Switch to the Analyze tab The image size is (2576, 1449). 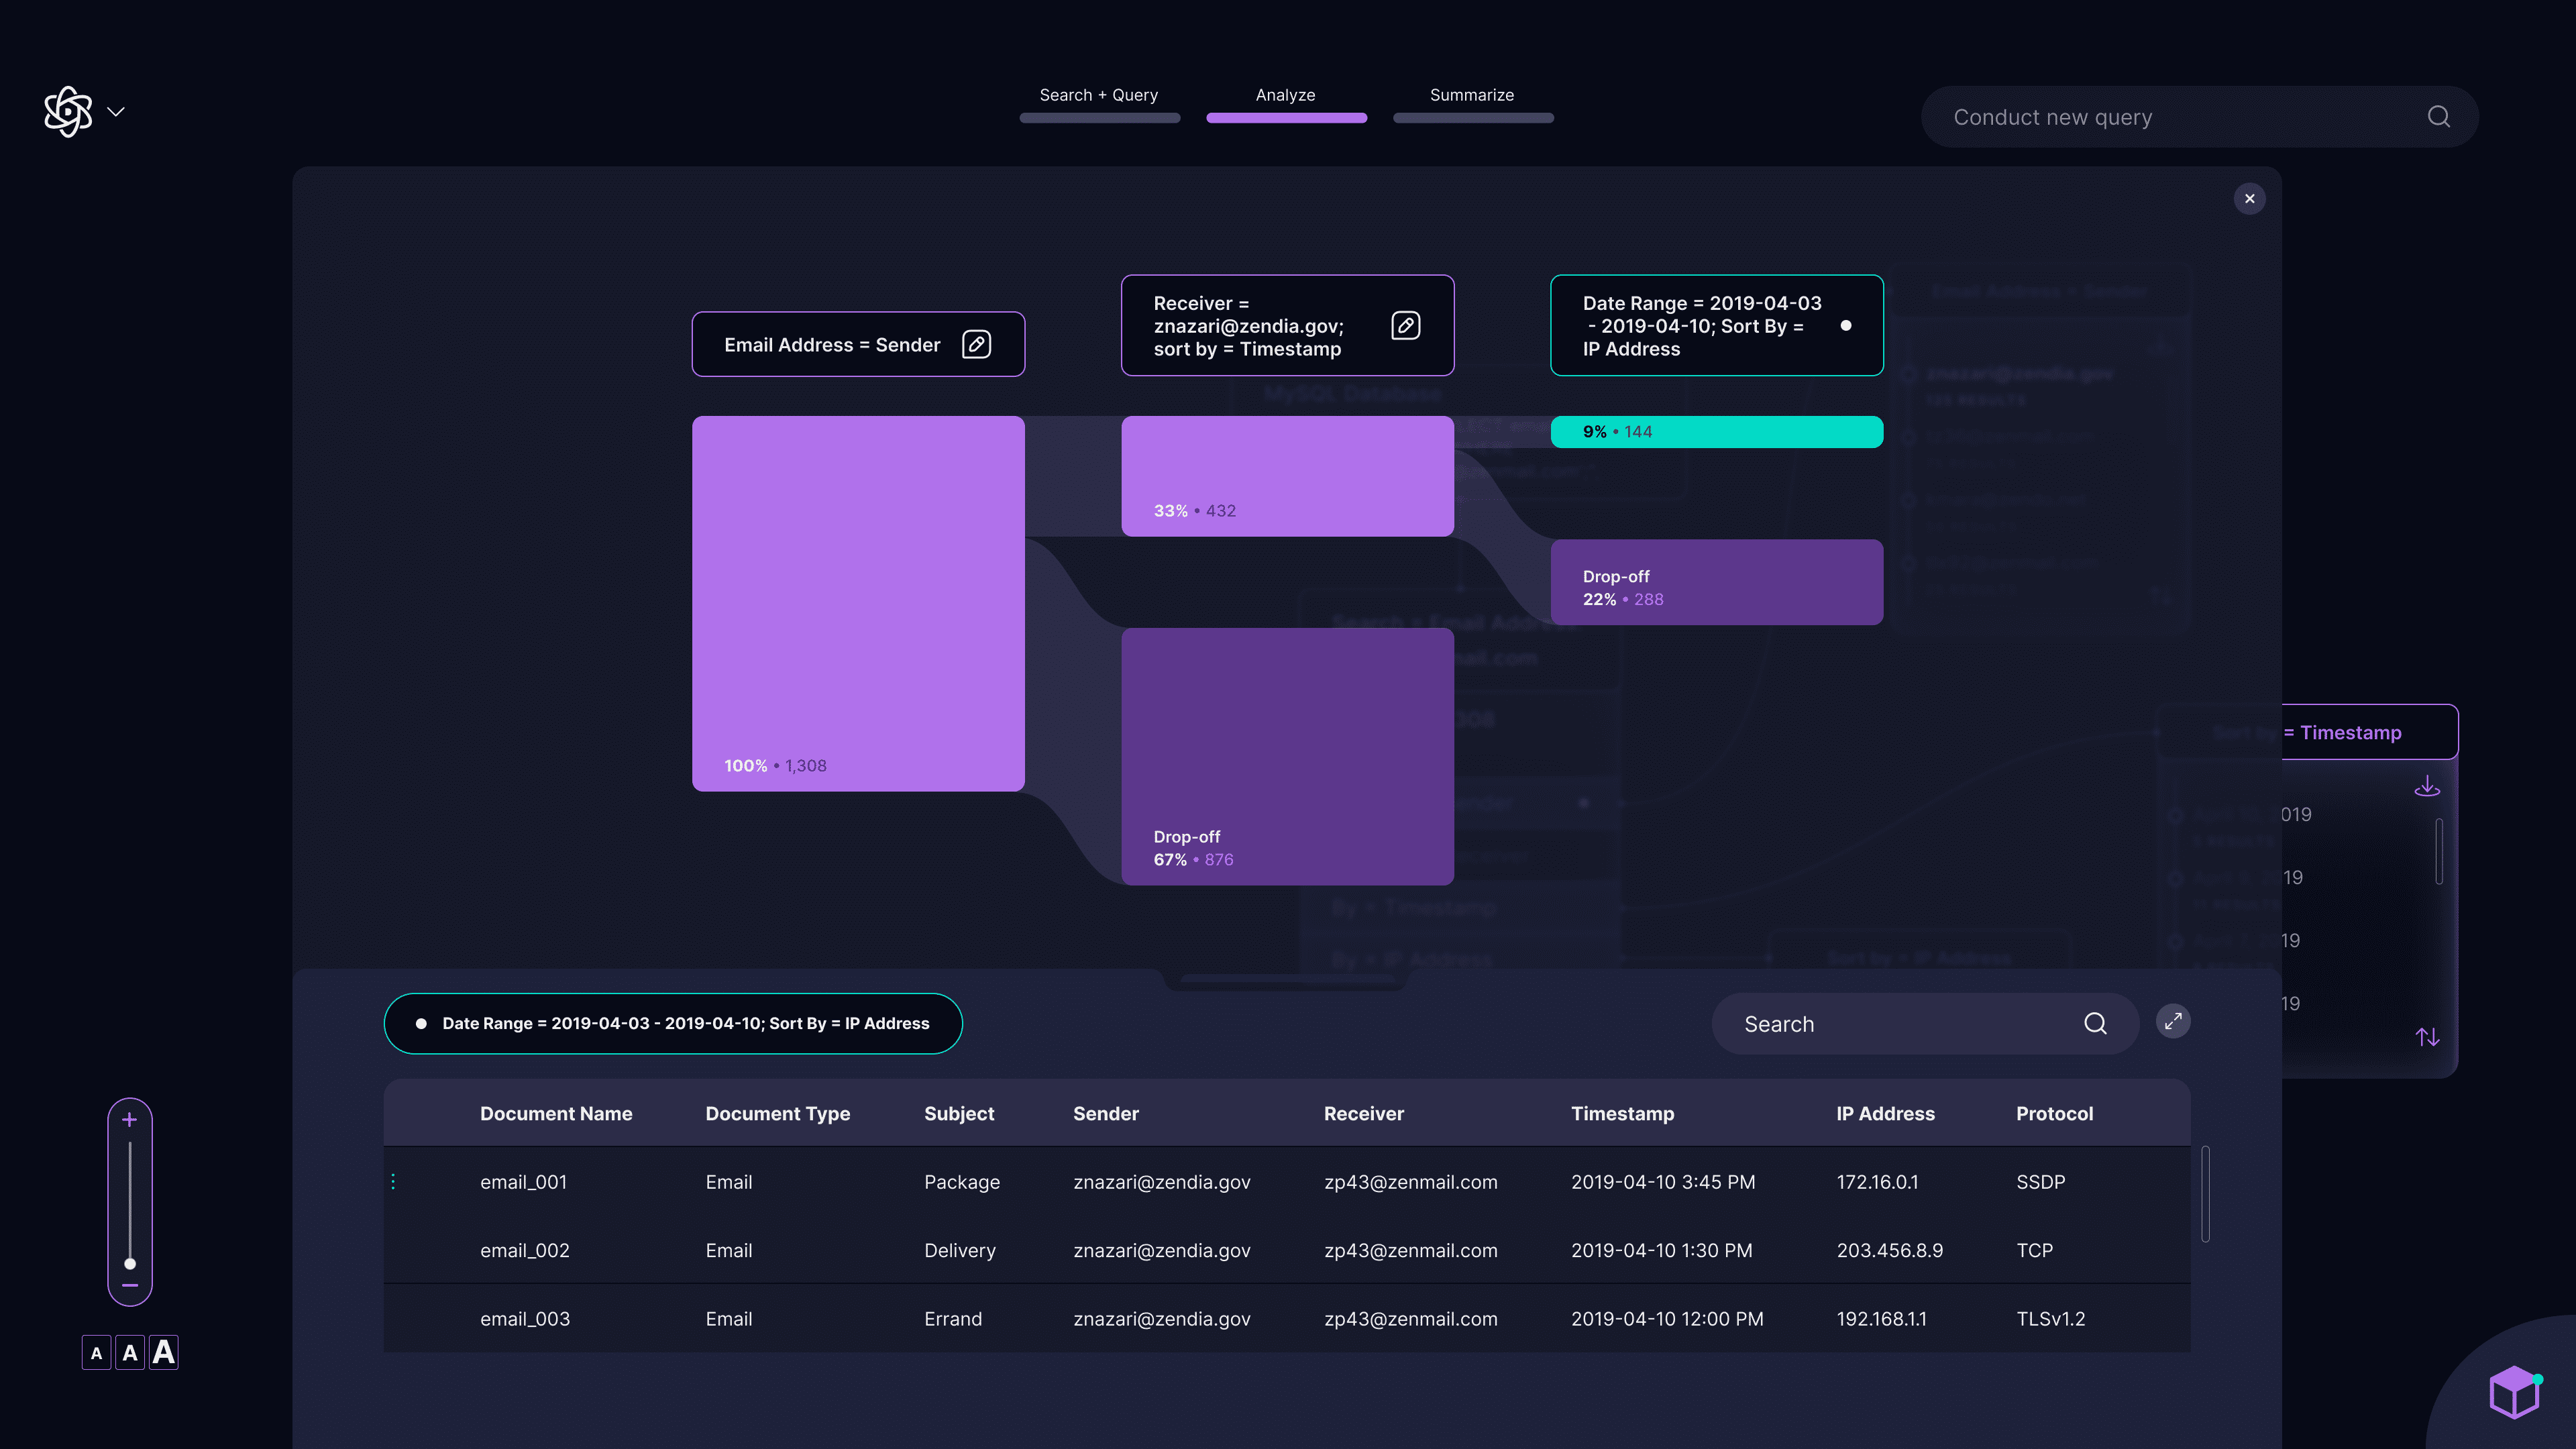(1286, 104)
